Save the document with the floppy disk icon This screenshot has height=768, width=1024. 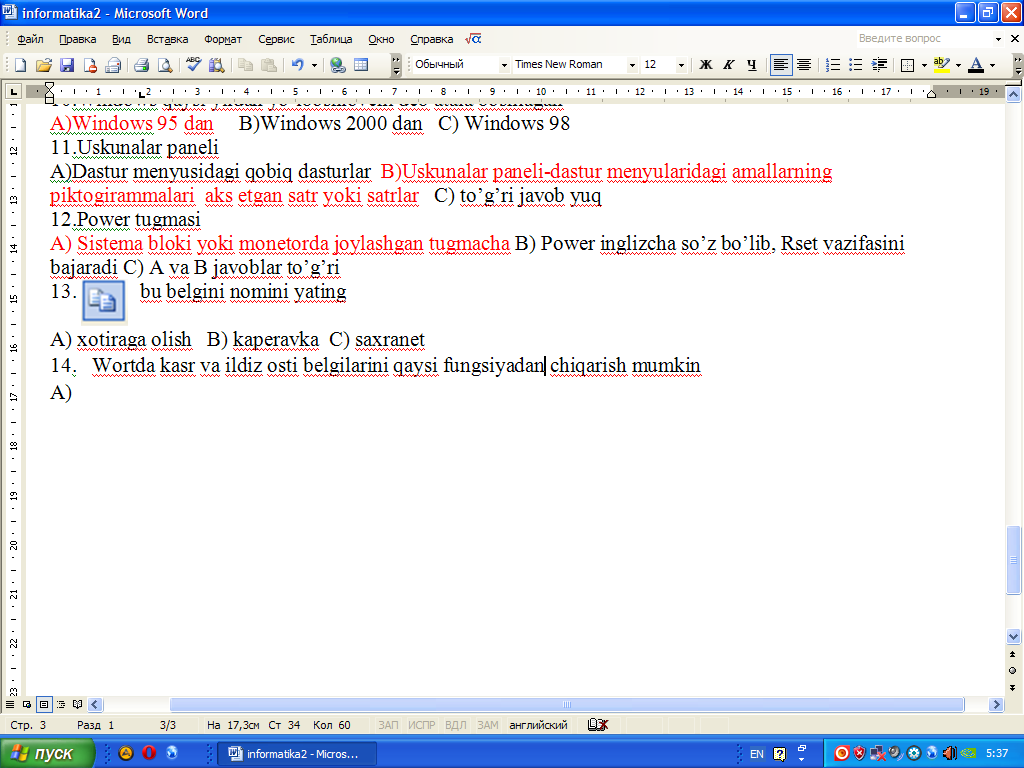pos(67,65)
